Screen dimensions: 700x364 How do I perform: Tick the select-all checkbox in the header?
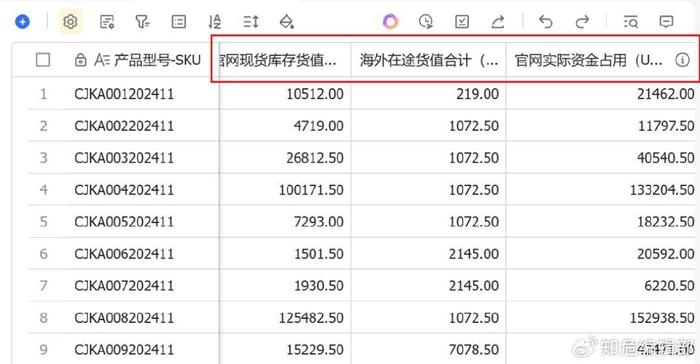point(43,60)
